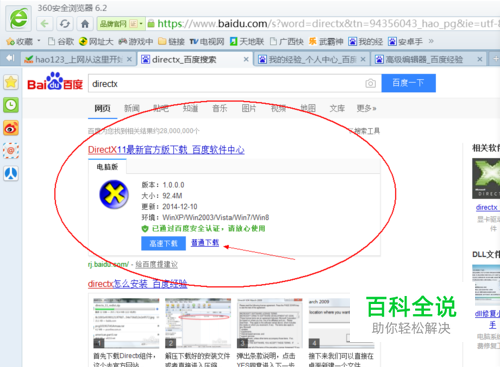
Task: Click the green DirectX related software thumbnail
Action: [x=486, y=178]
